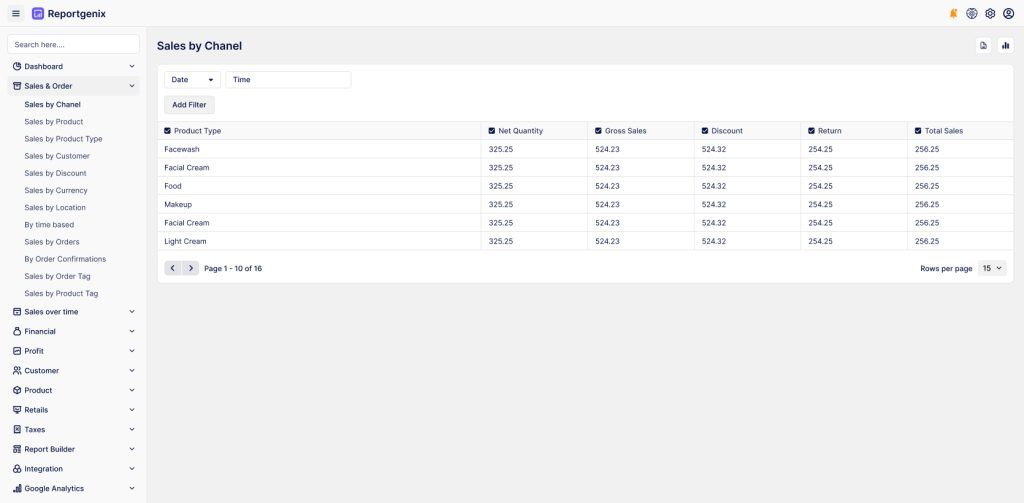1024x503 pixels.
Task: Open Sales by Order Tag report
Action: [x=57, y=276]
